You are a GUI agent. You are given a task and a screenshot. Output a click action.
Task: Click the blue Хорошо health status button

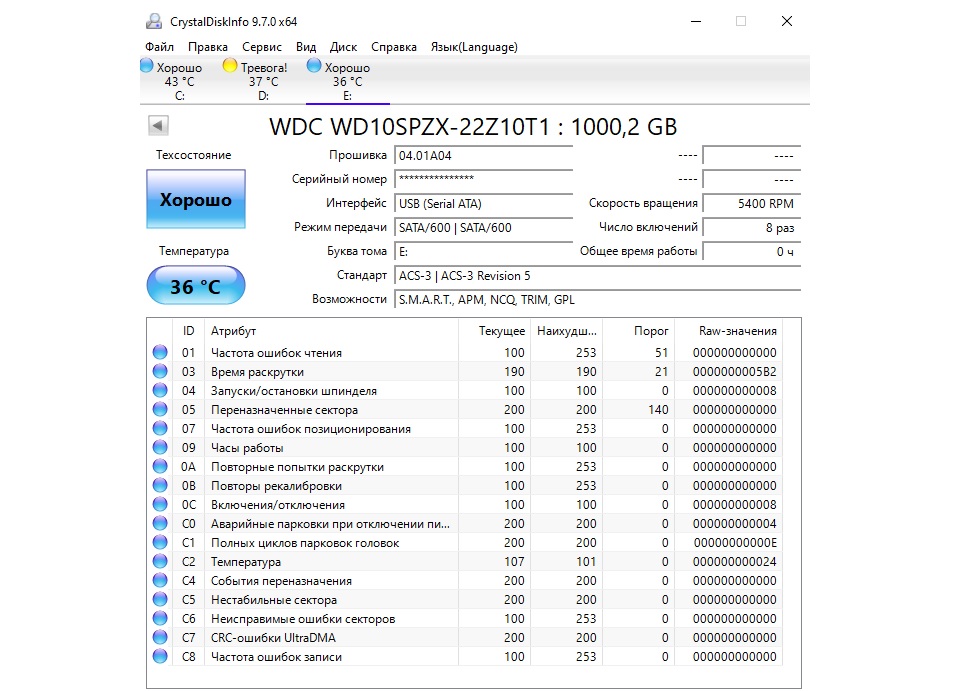[x=195, y=200]
